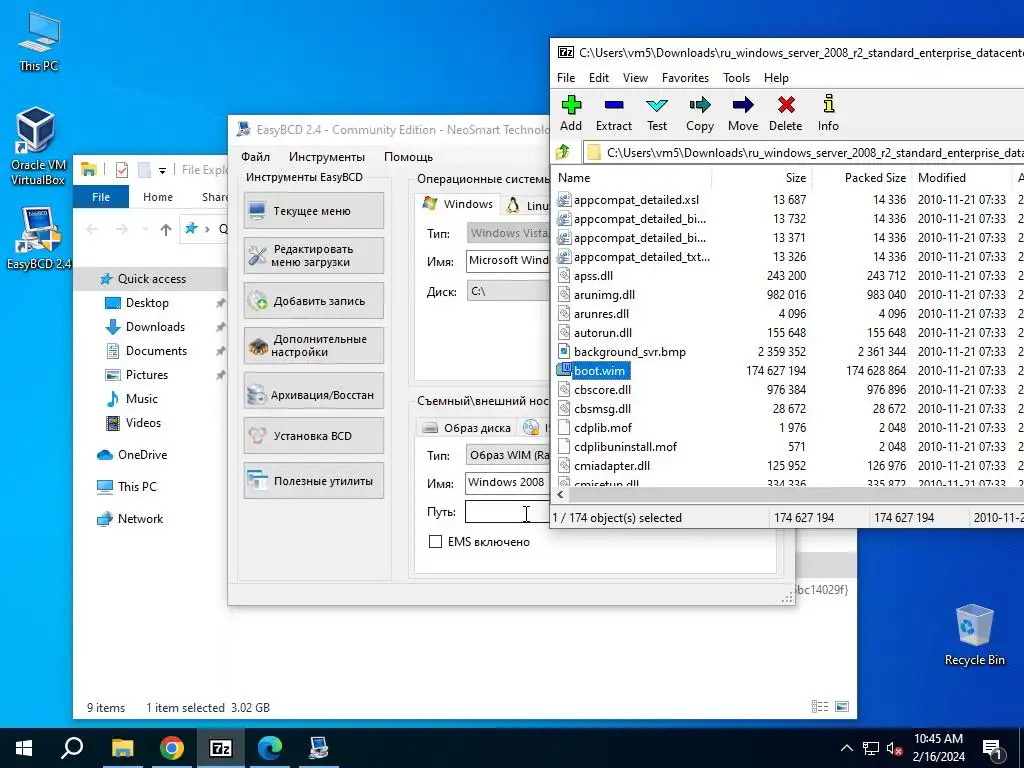Open Добавить запись in EasyBCD
Viewport: 1024px width, 768px height.
313,301
